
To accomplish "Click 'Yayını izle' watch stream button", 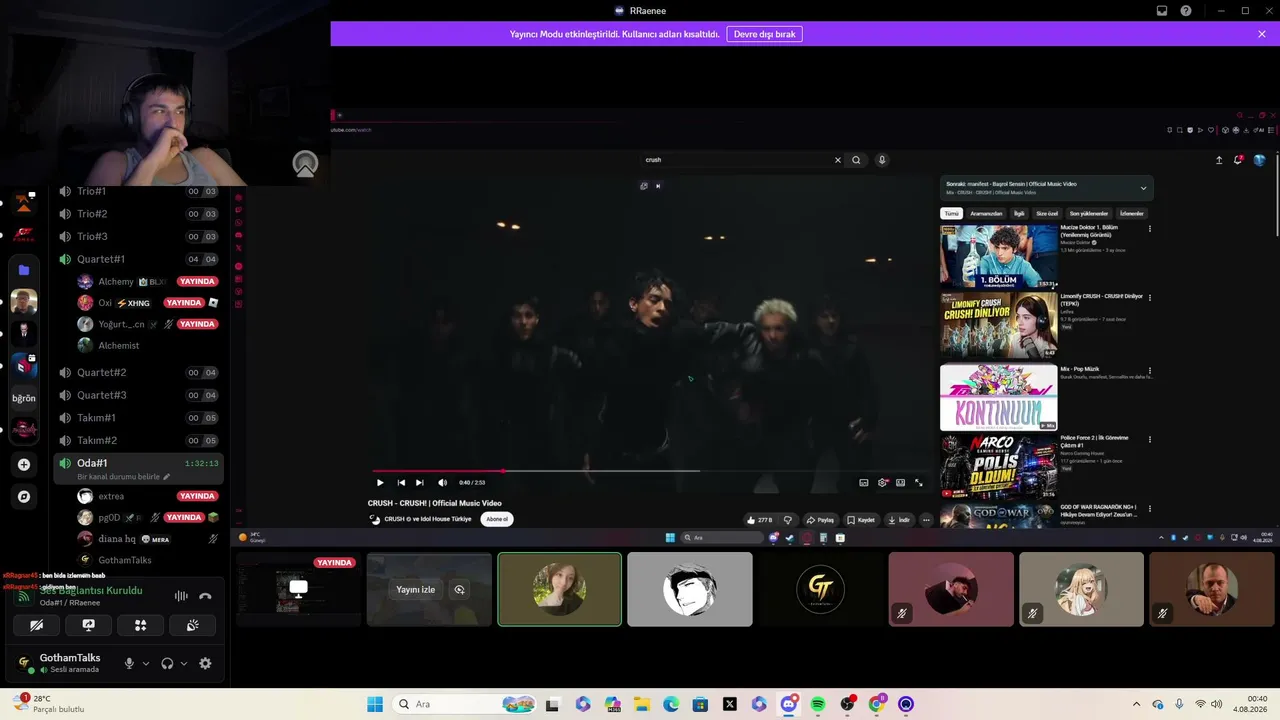I will coord(416,590).
